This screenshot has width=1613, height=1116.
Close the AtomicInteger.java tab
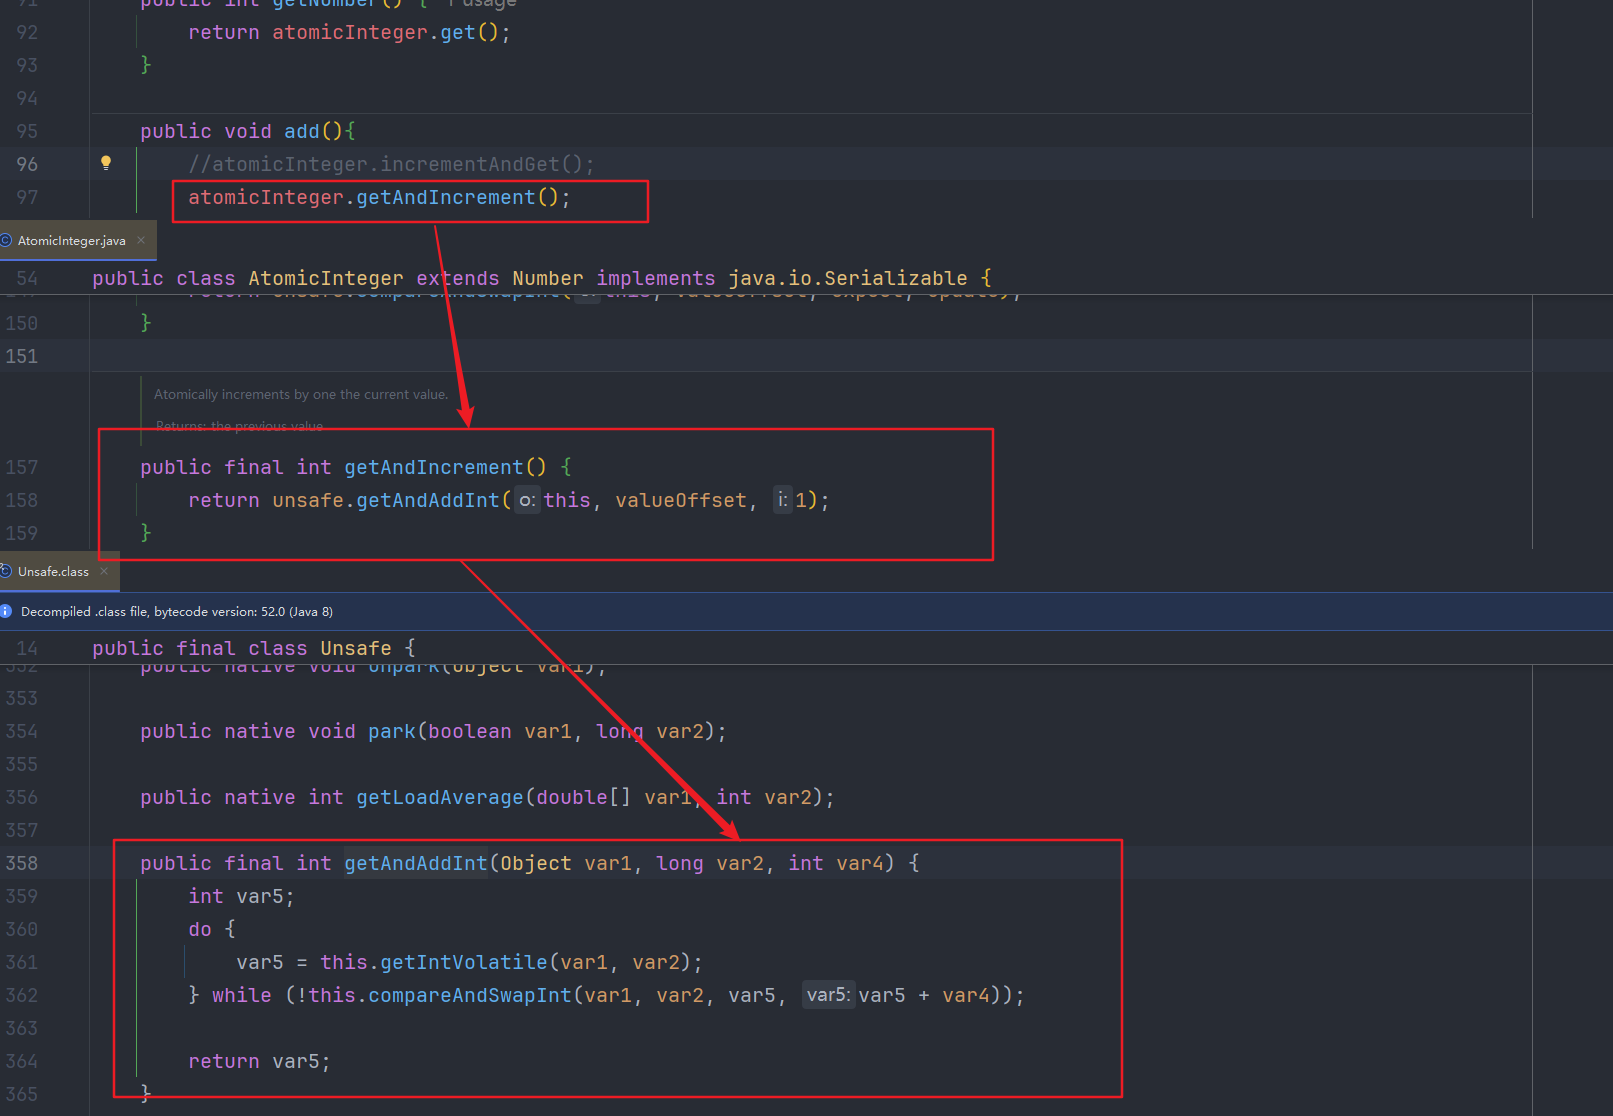pos(141,240)
